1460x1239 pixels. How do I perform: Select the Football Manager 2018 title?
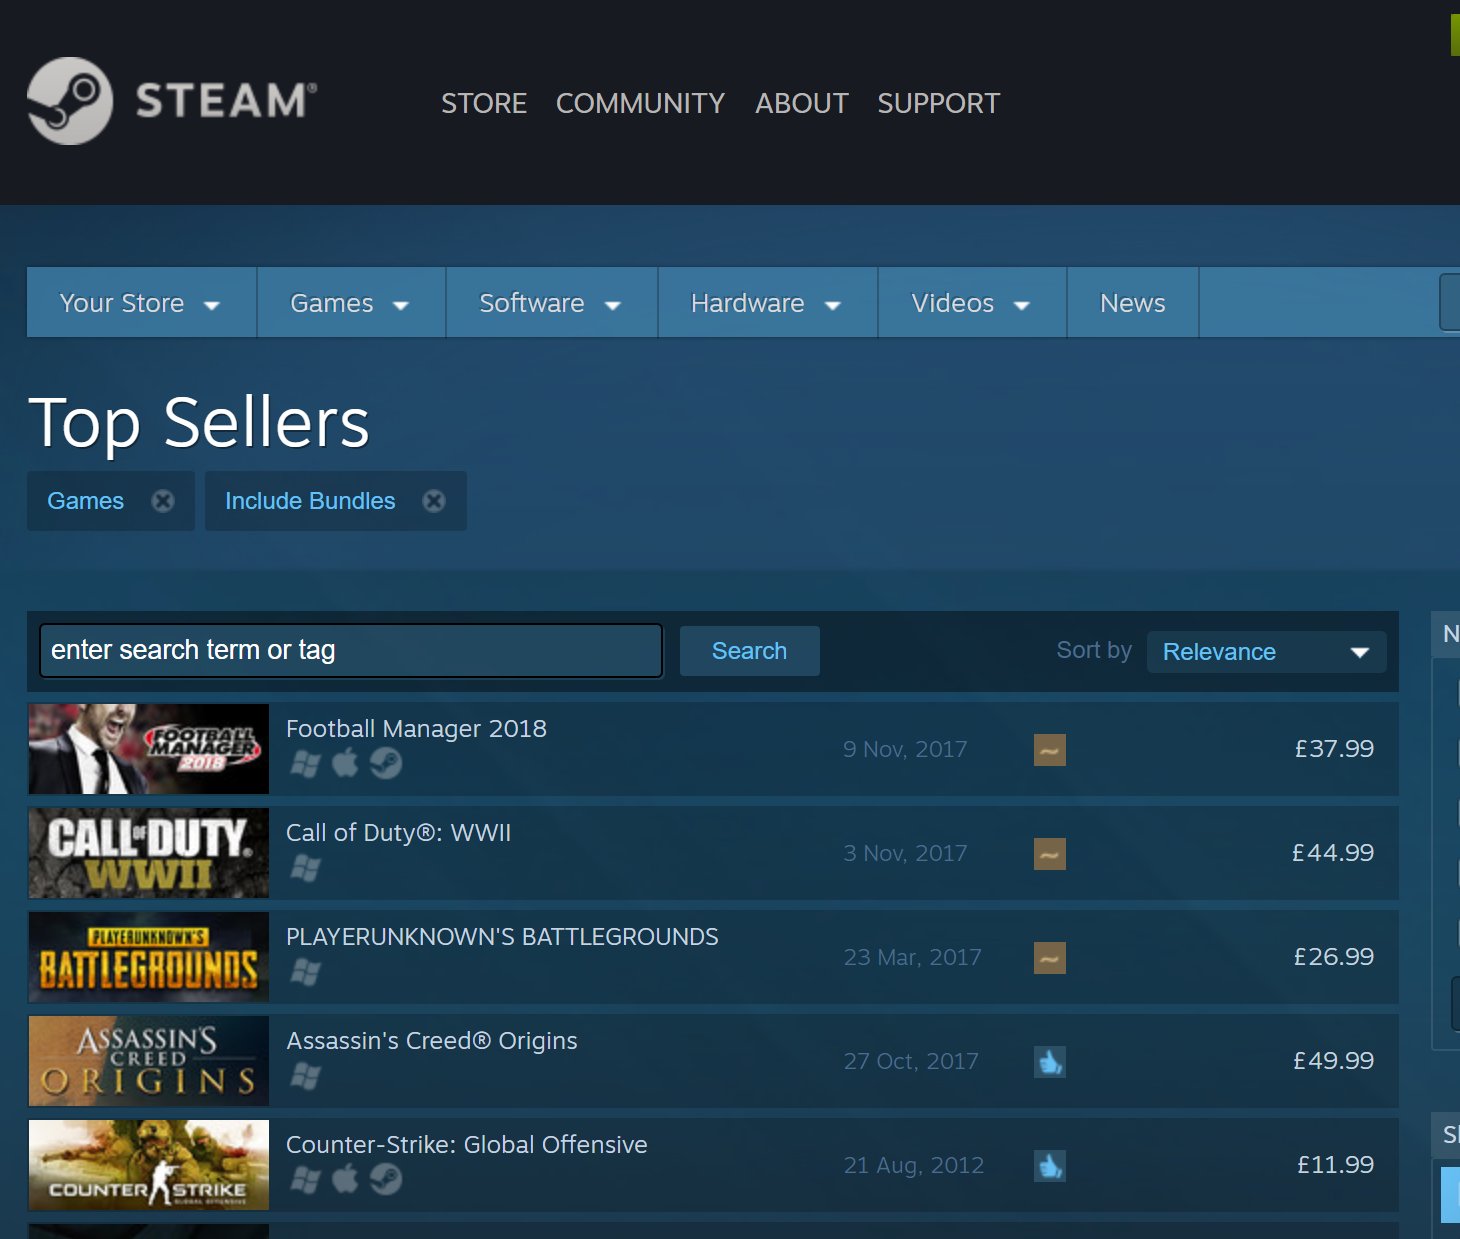pos(416,729)
